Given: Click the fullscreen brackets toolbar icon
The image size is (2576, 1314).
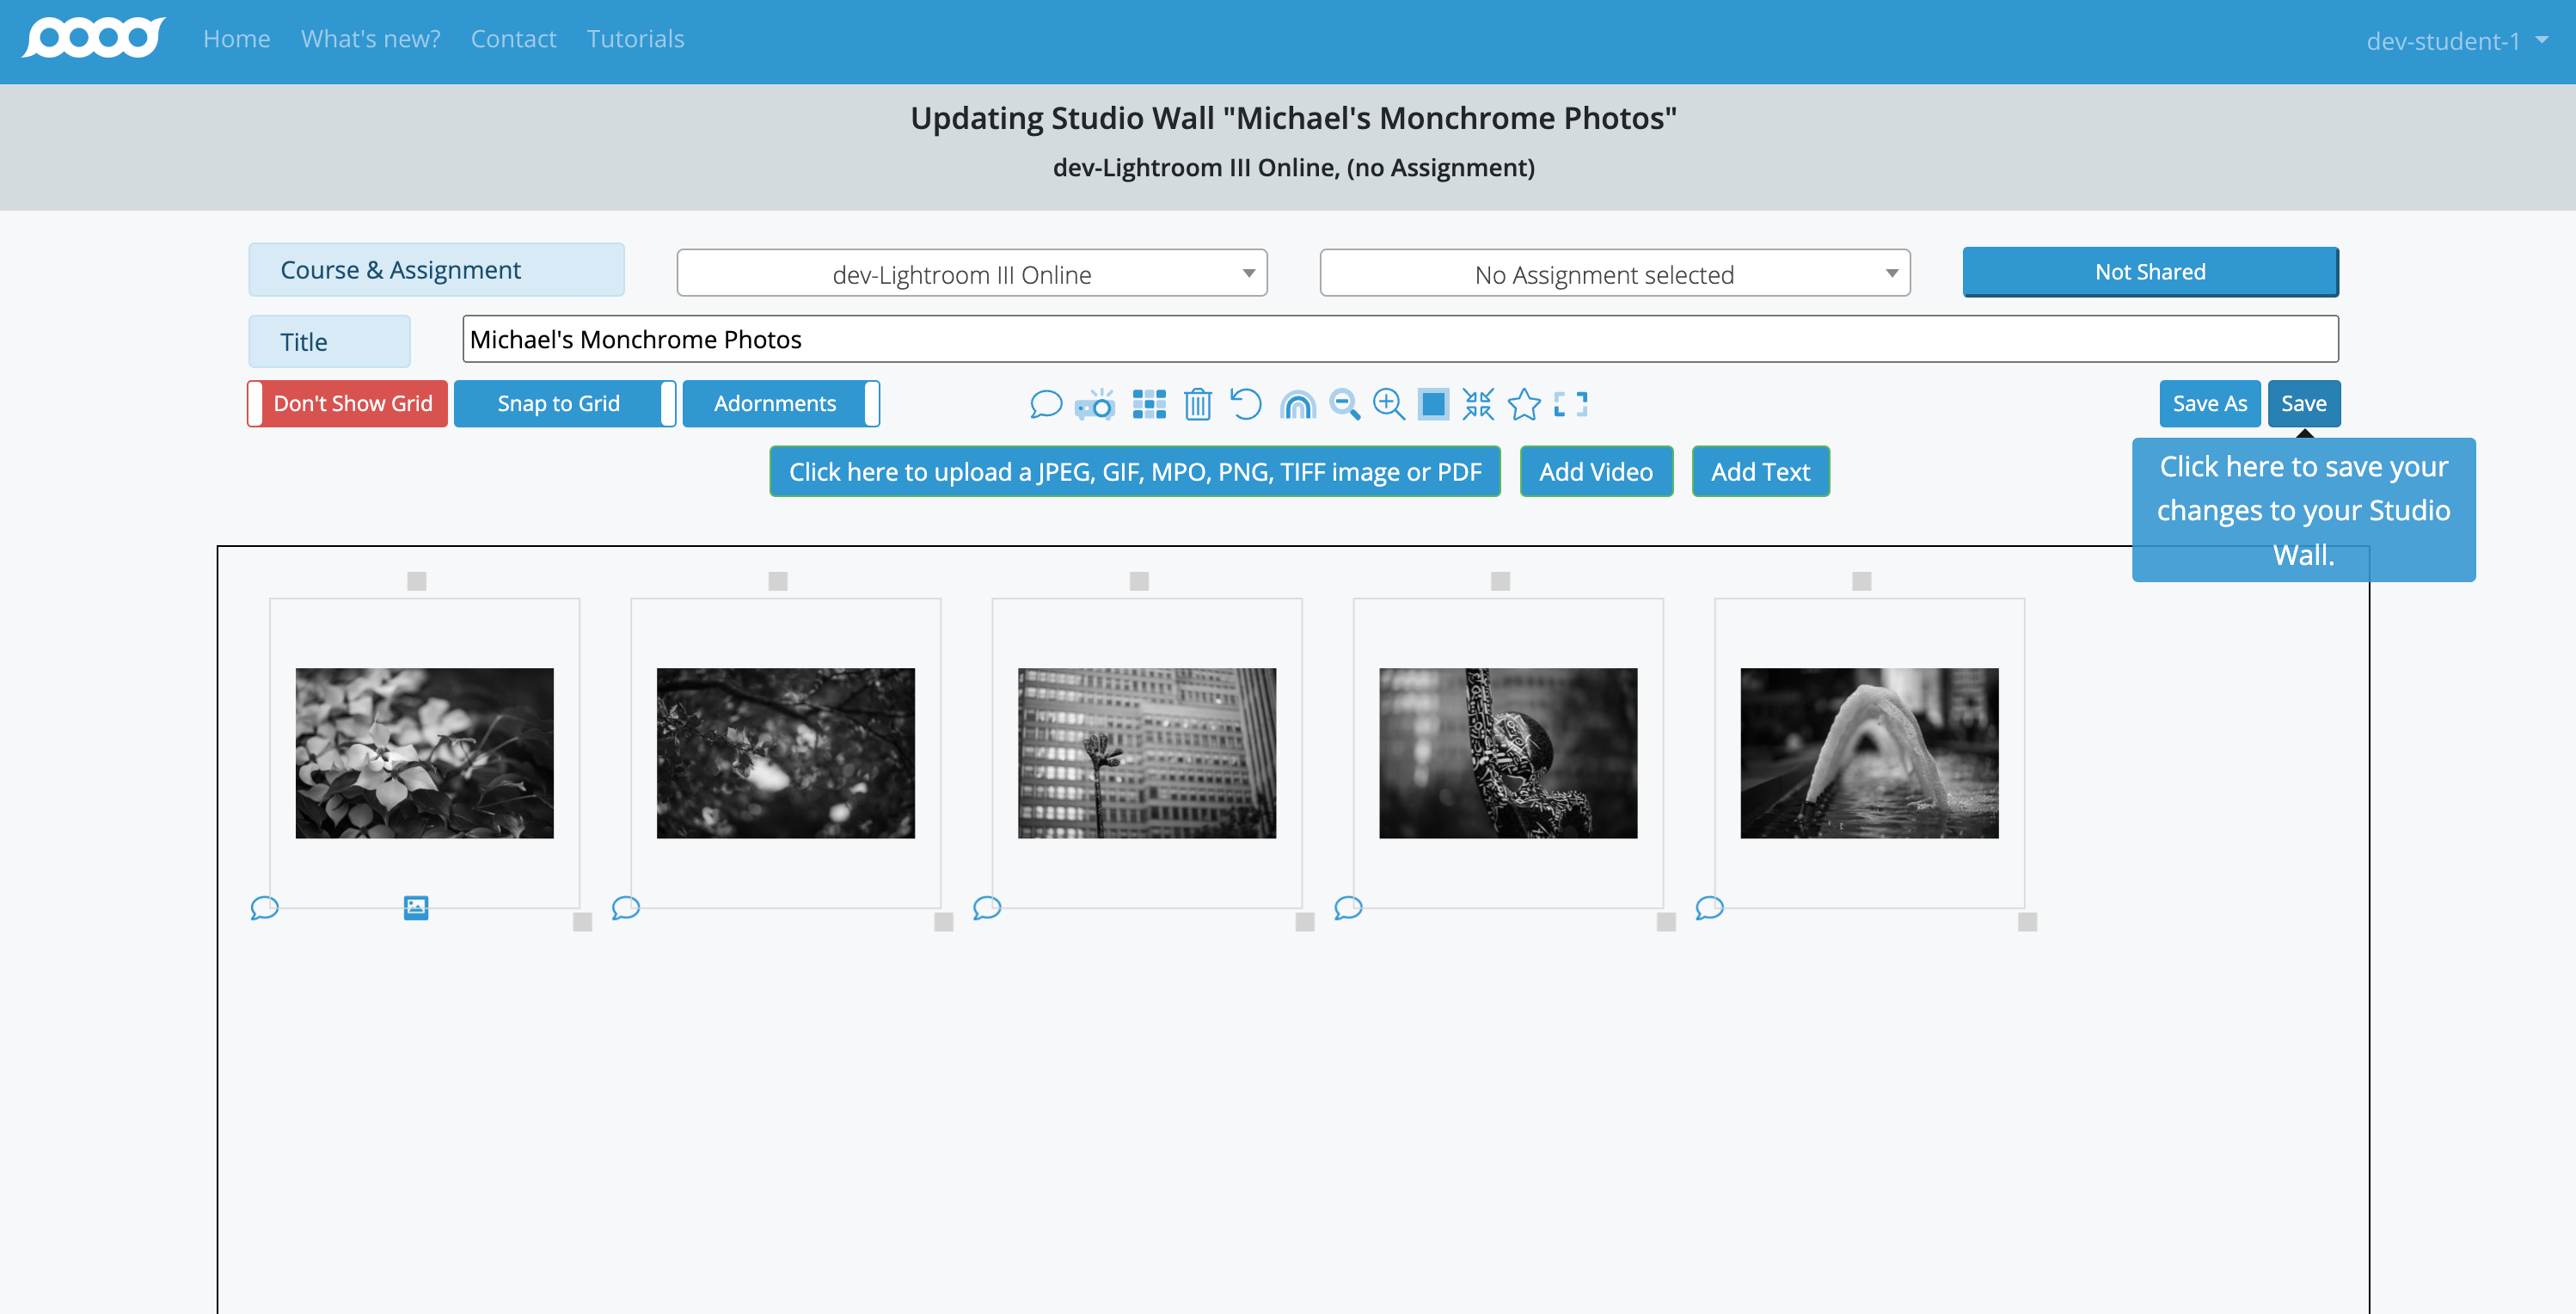Looking at the screenshot, I should (1570, 404).
